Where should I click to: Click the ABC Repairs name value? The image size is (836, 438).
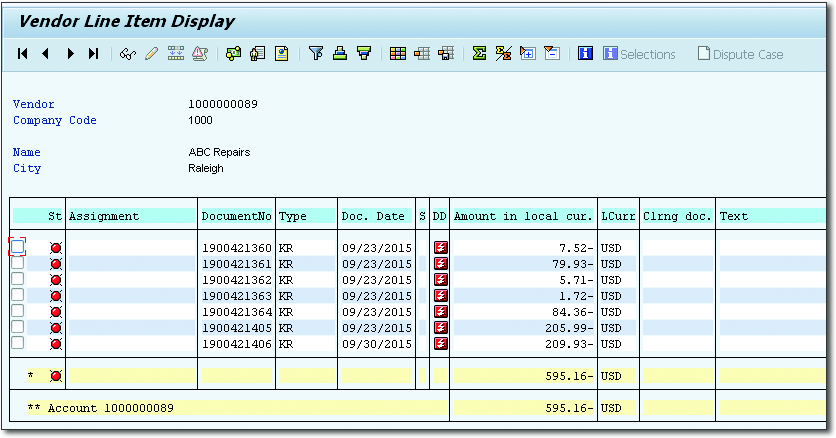point(219,152)
